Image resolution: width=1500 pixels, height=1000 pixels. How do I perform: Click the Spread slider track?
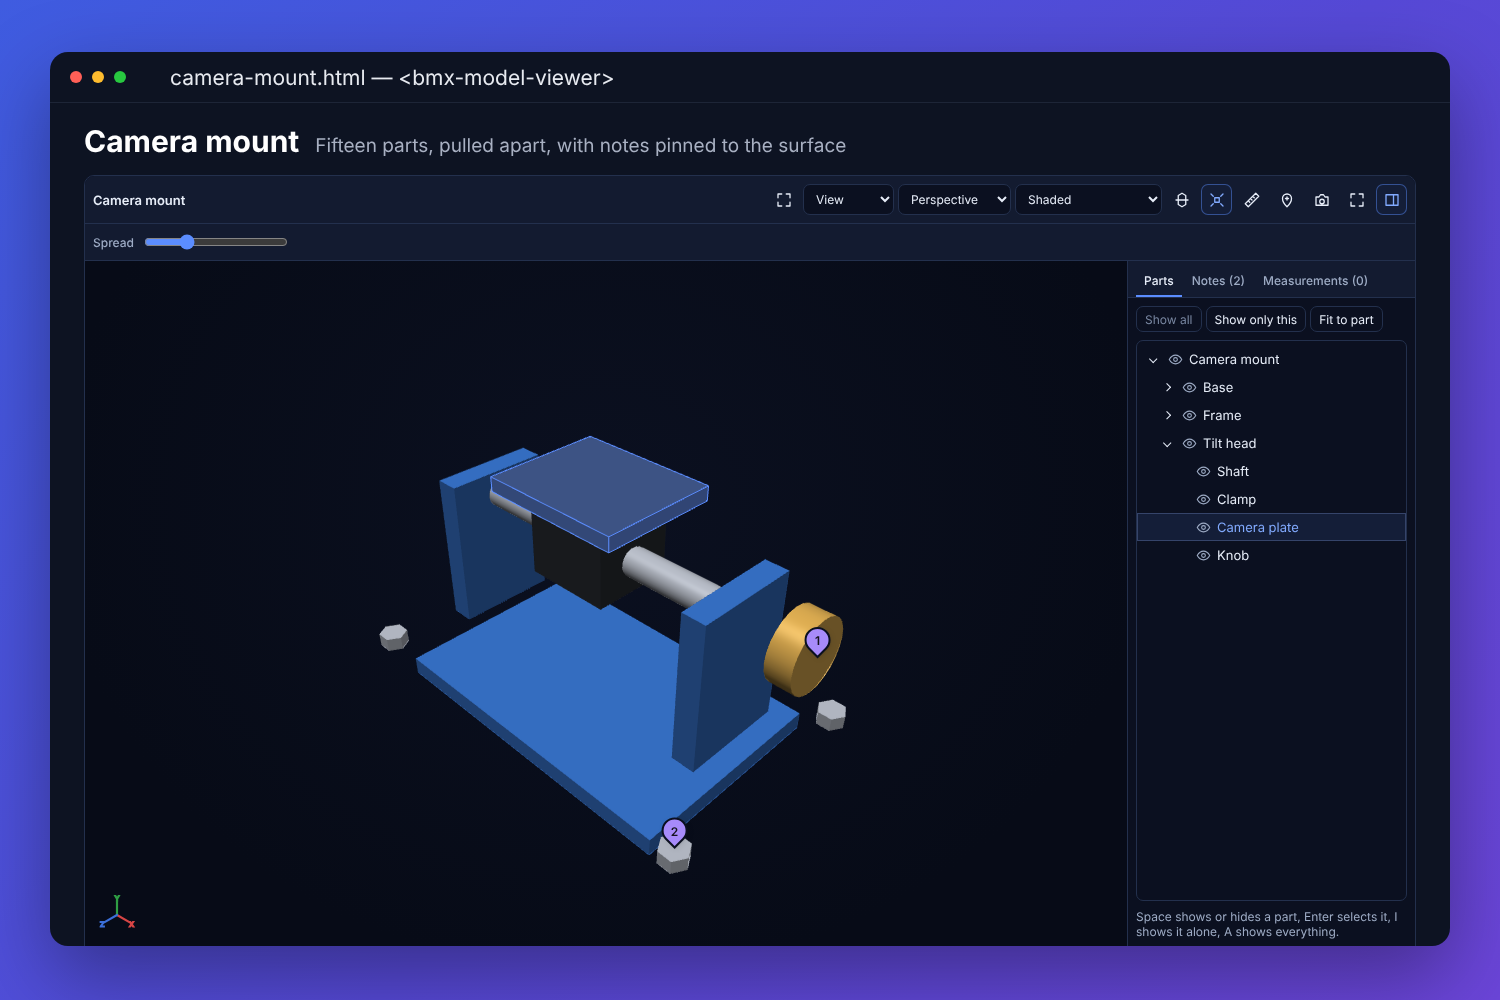tap(216, 242)
